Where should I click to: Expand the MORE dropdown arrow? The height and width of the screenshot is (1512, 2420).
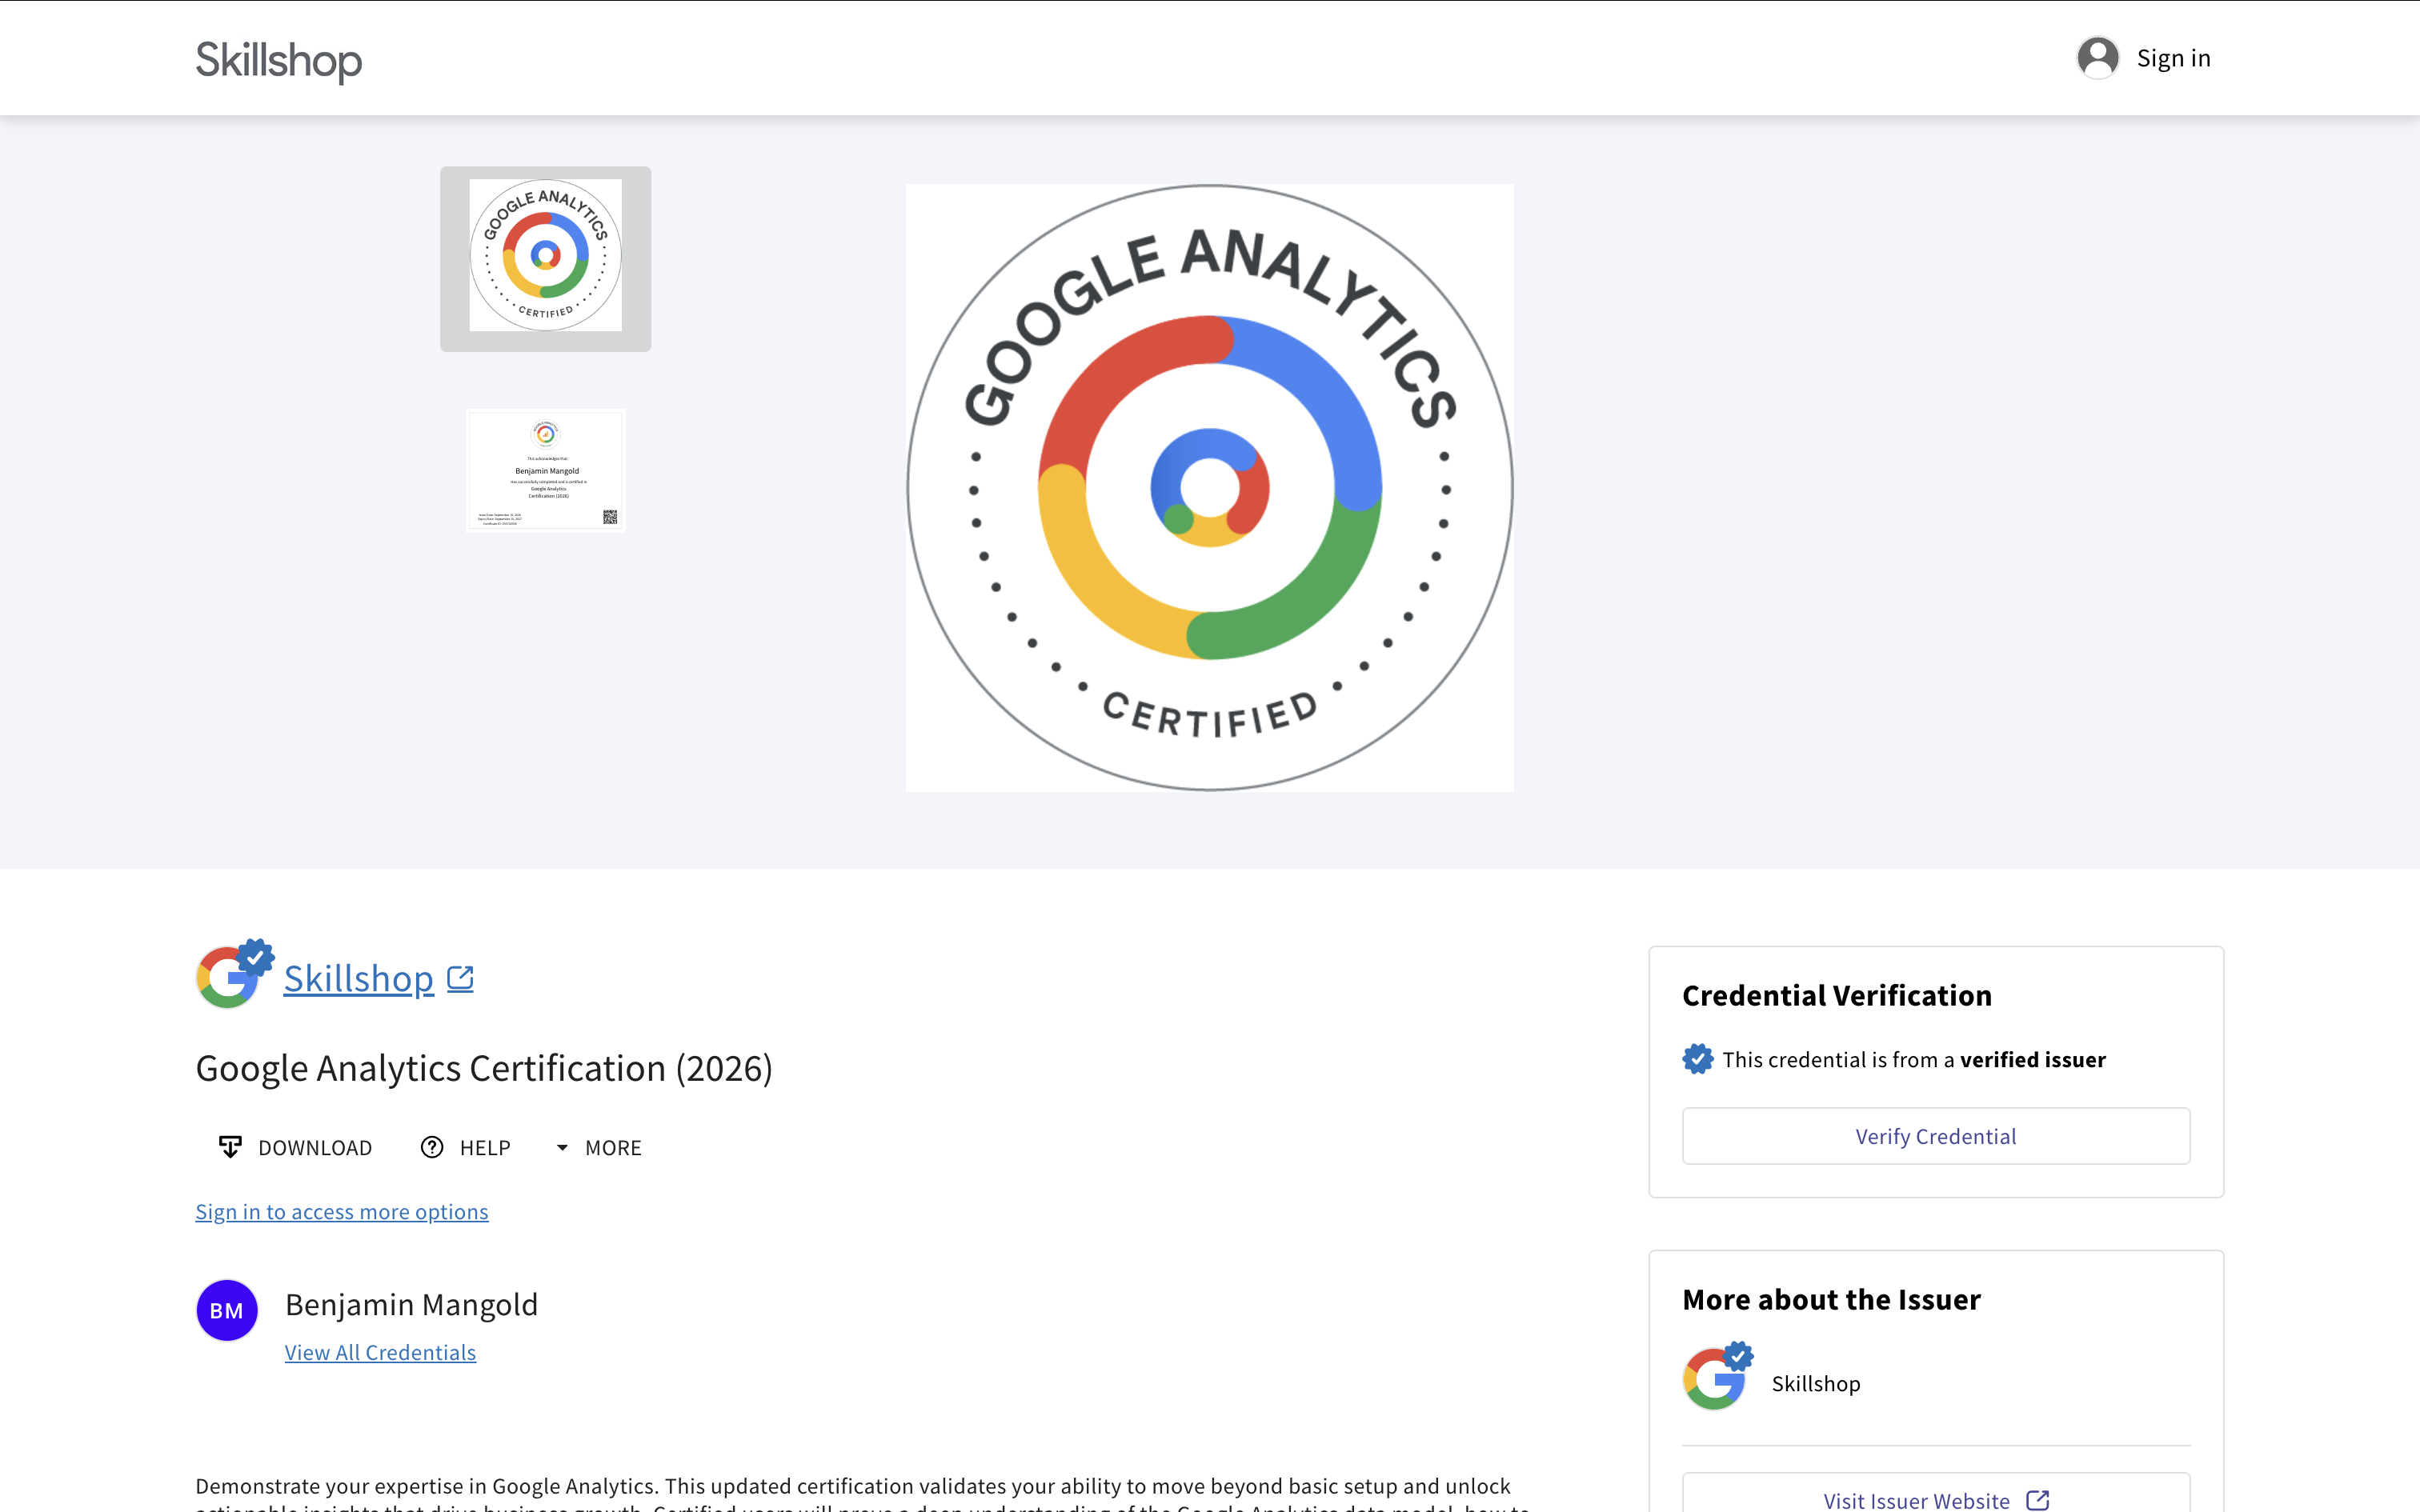point(562,1148)
